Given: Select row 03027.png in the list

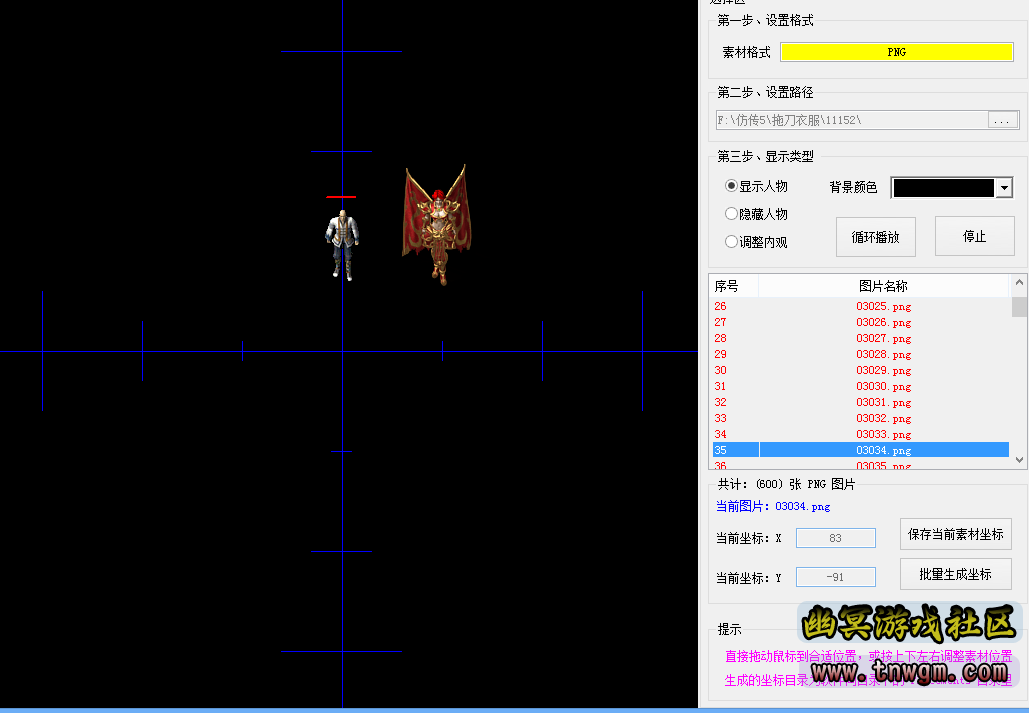Looking at the screenshot, I should [860, 338].
